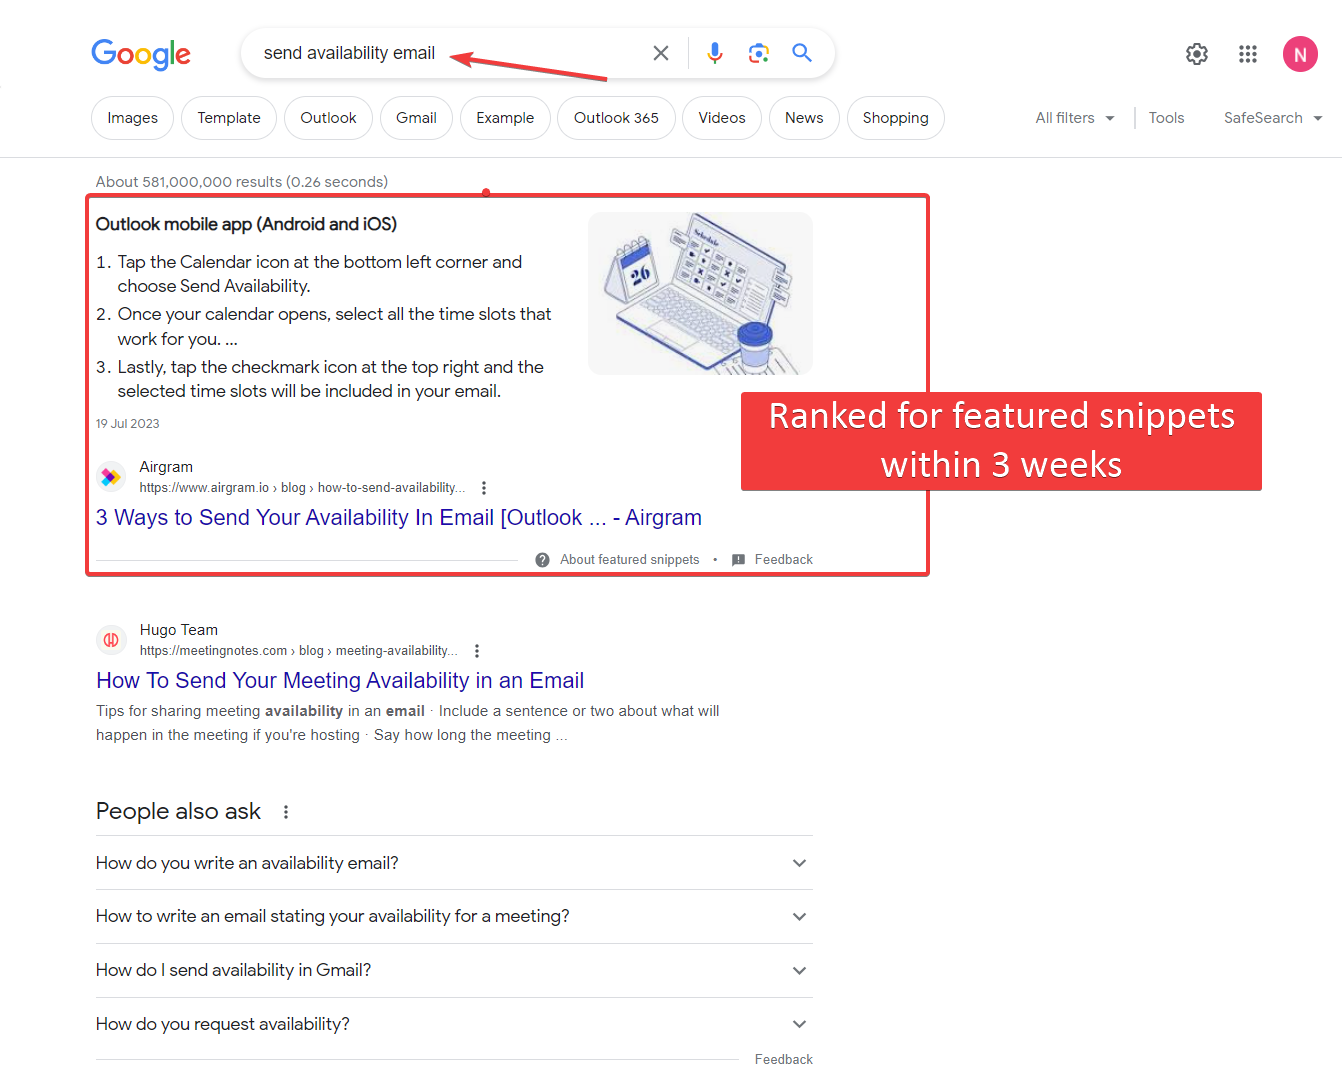Click the Airgram site name
The image size is (1342, 1070).
(x=166, y=467)
